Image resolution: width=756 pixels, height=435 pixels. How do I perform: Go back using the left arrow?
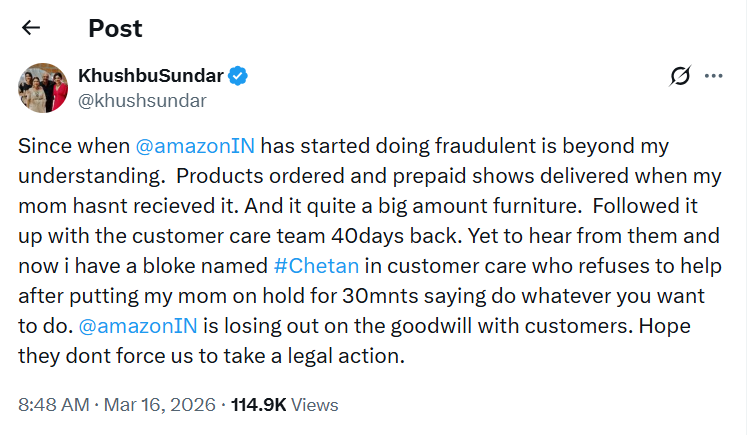pyautogui.click(x=31, y=28)
